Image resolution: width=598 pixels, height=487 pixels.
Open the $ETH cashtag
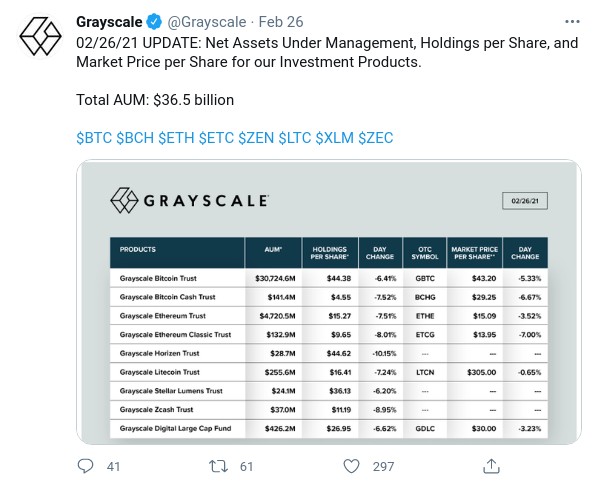(x=176, y=138)
